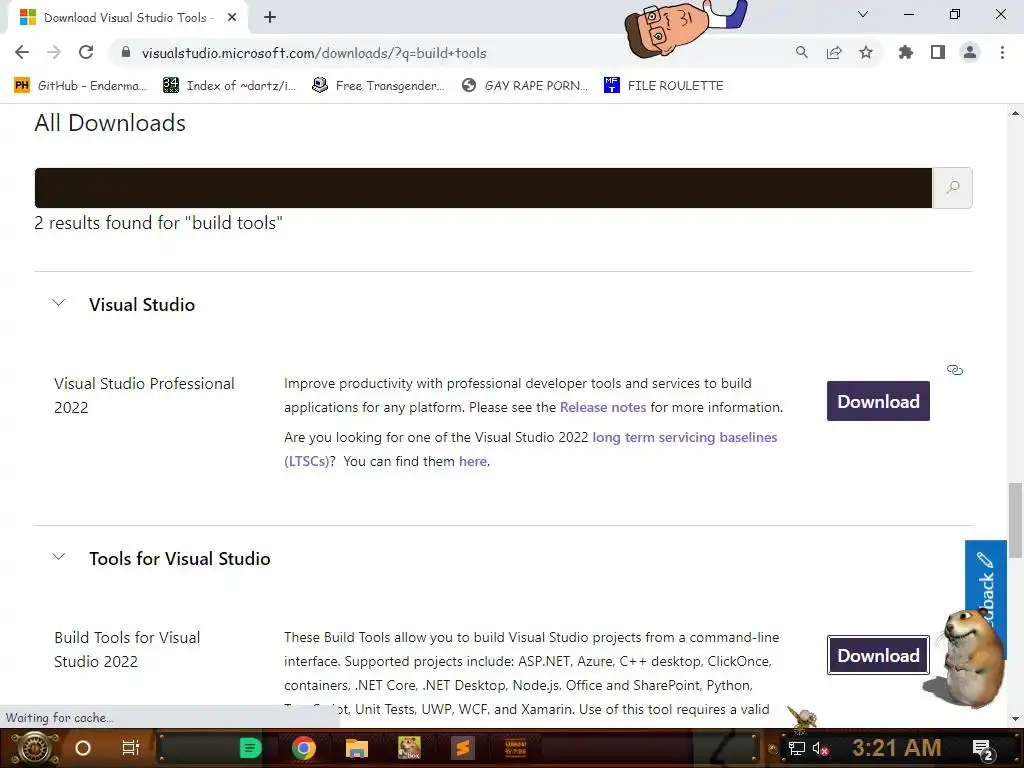Reload the Visual Studio downloads page
Image resolution: width=1024 pixels, height=768 pixels.
86,52
